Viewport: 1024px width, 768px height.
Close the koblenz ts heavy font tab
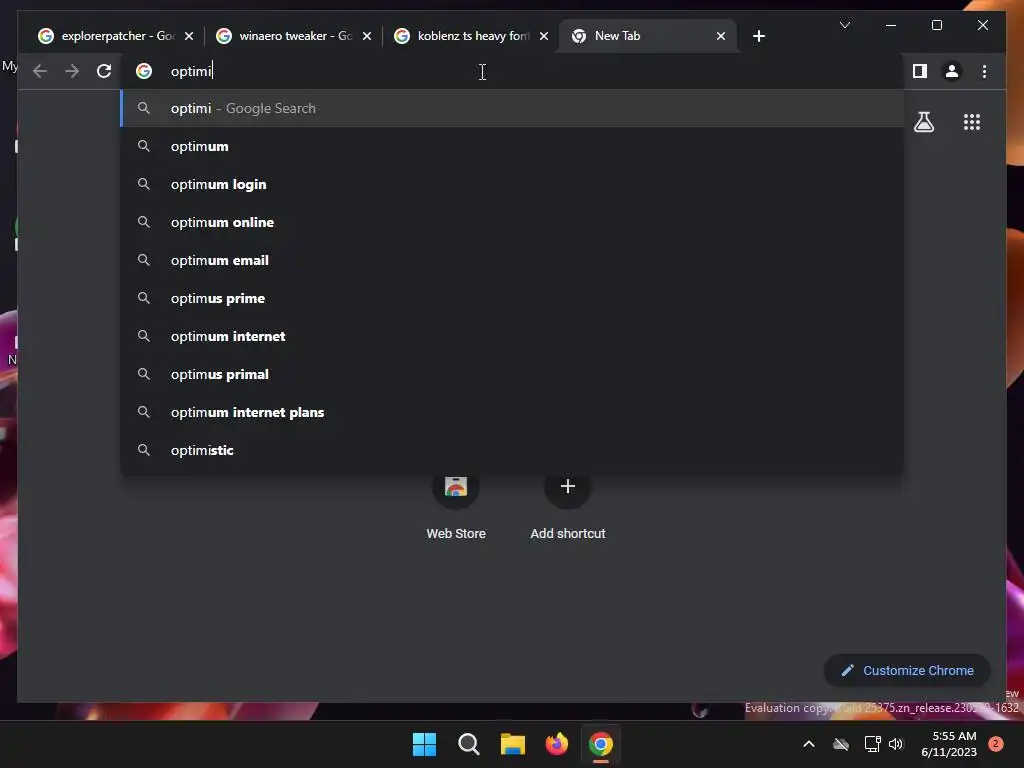coord(543,36)
